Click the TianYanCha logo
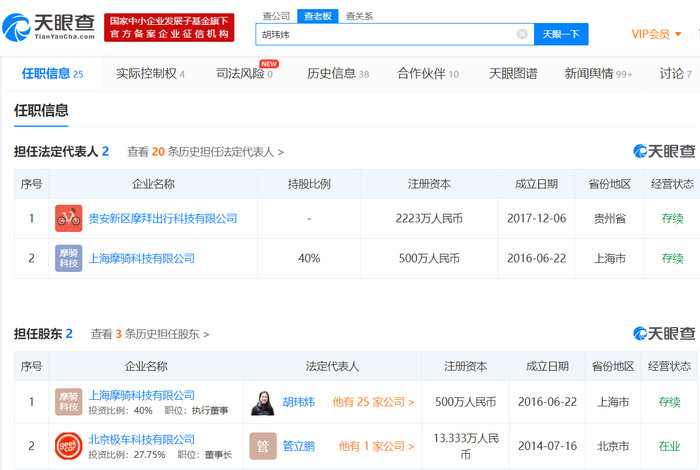This screenshot has height=470, width=700. 49,27
